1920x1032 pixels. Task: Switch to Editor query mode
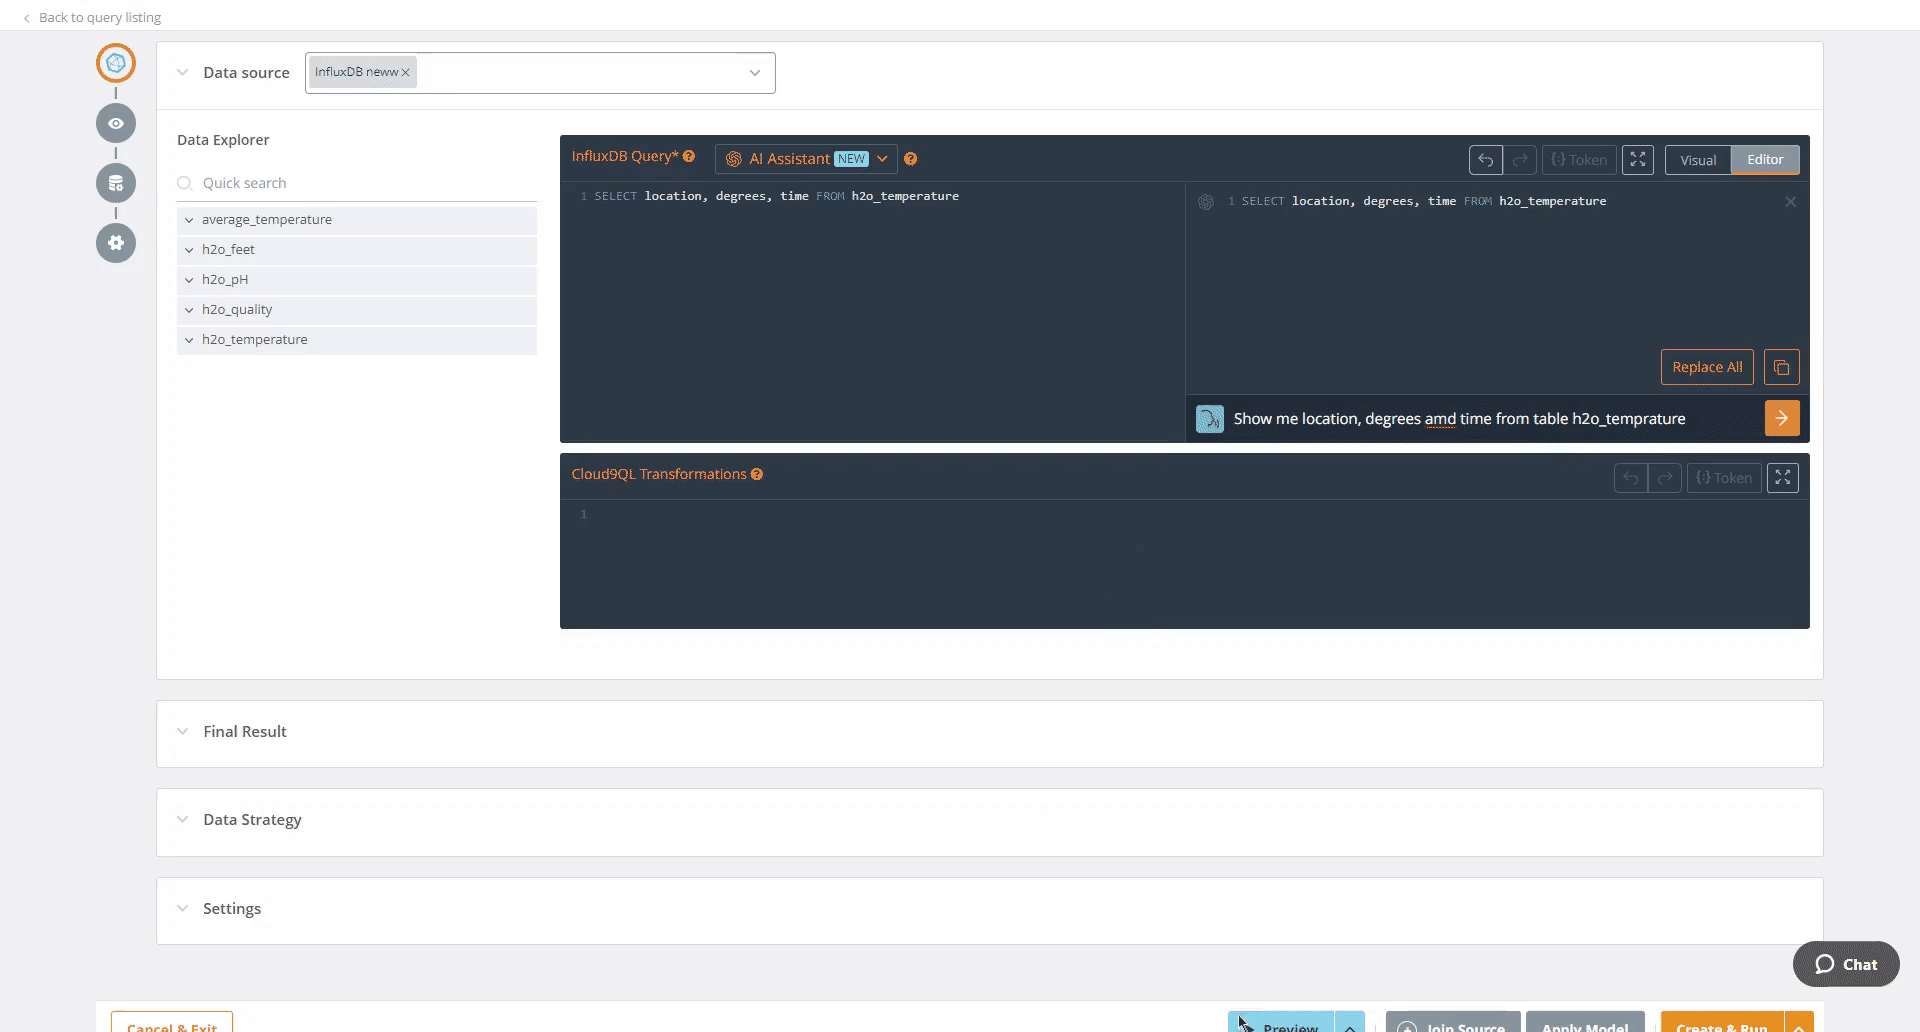(x=1764, y=160)
